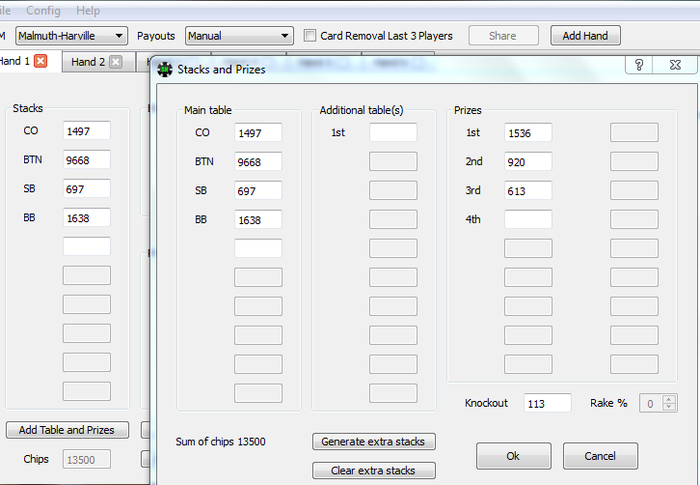Image resolution: width=700 pixels, height=485 pixels.
Task: Open the Help menu
Action: [88, 10]
